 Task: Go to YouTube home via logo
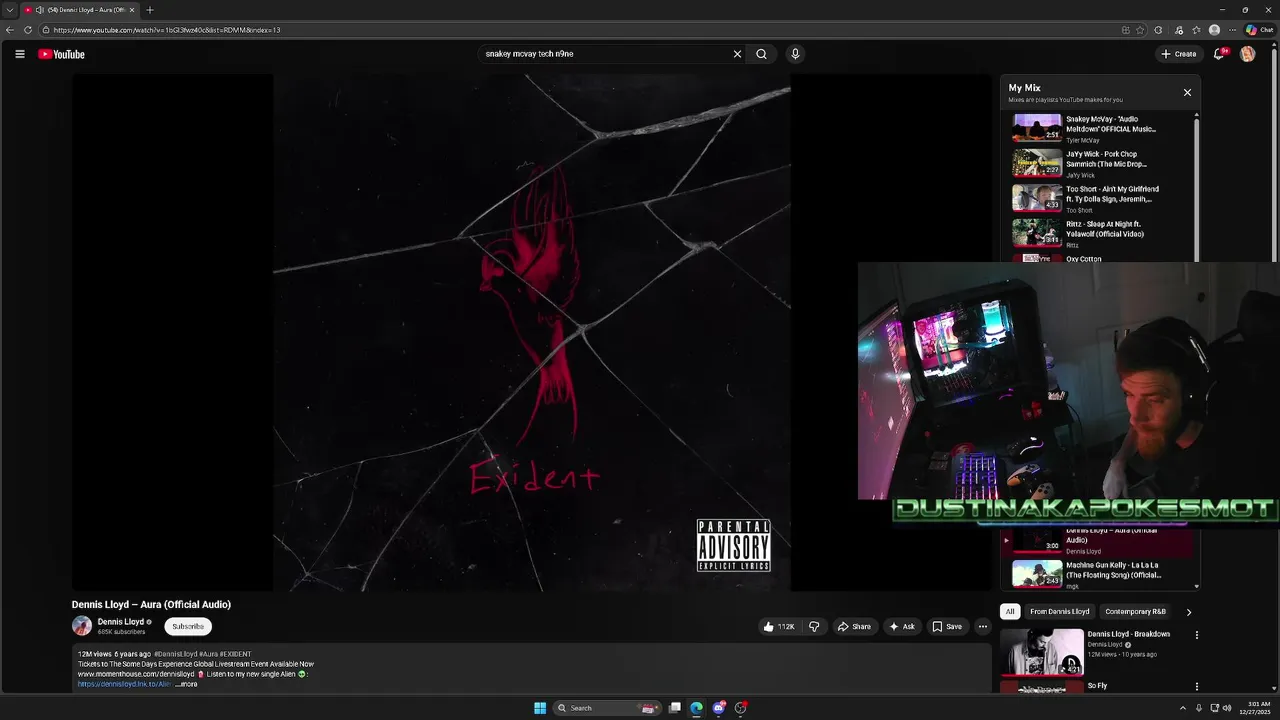[x=62, y=54]
